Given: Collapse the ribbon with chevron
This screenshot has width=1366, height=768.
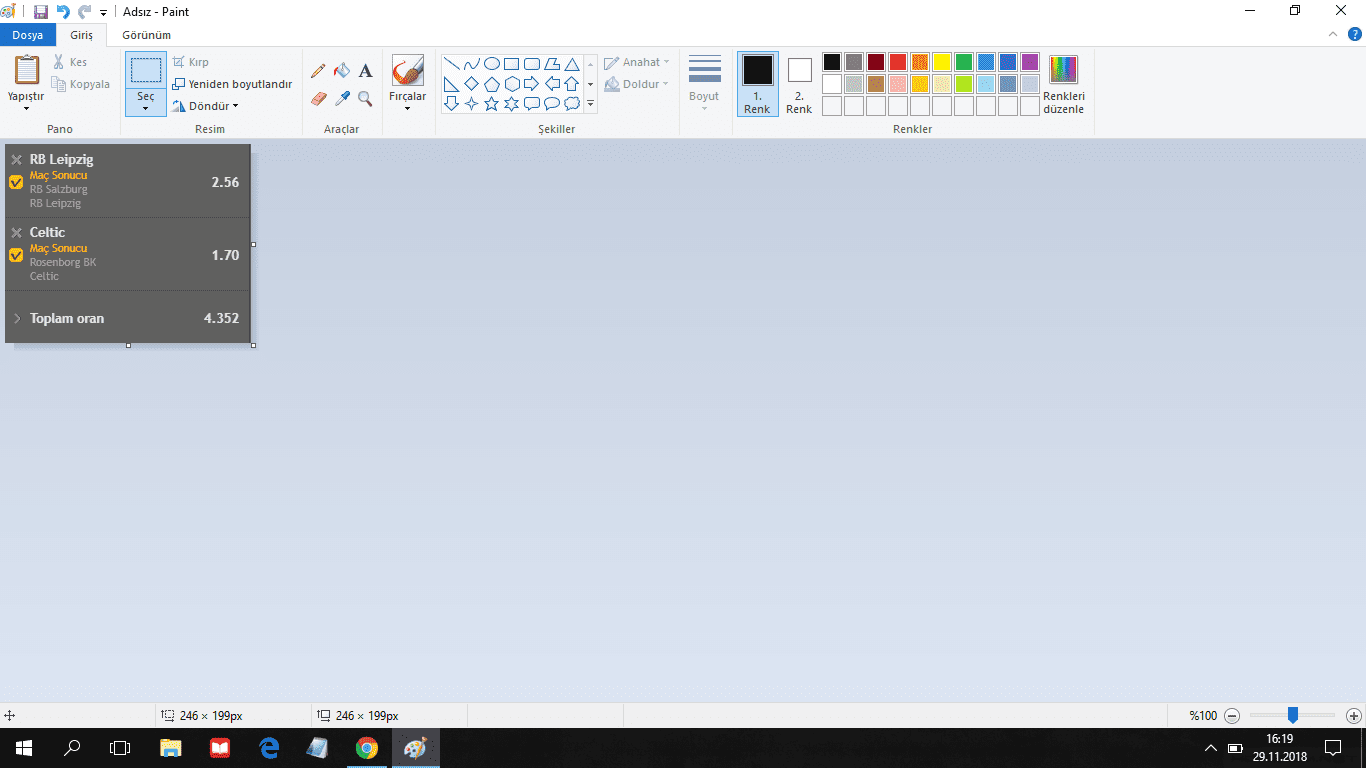Looking at the screenshot, I should pyautogui.click(x=1332, y=35).
